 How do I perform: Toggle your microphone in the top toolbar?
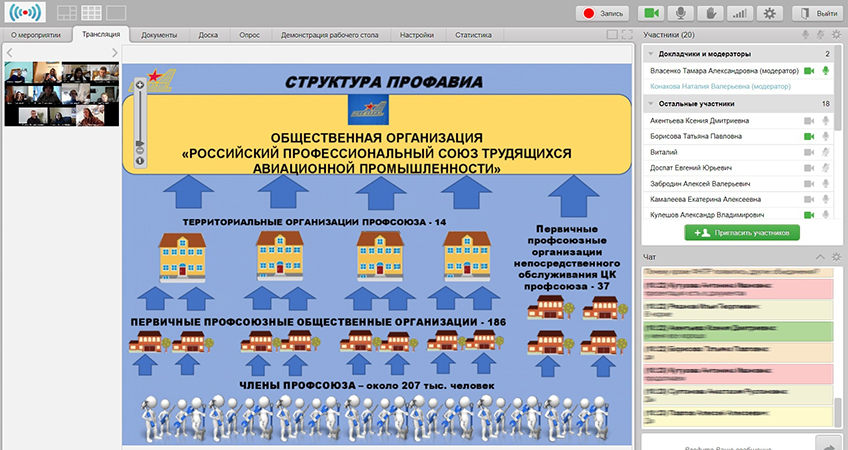[x=681, y=14]
